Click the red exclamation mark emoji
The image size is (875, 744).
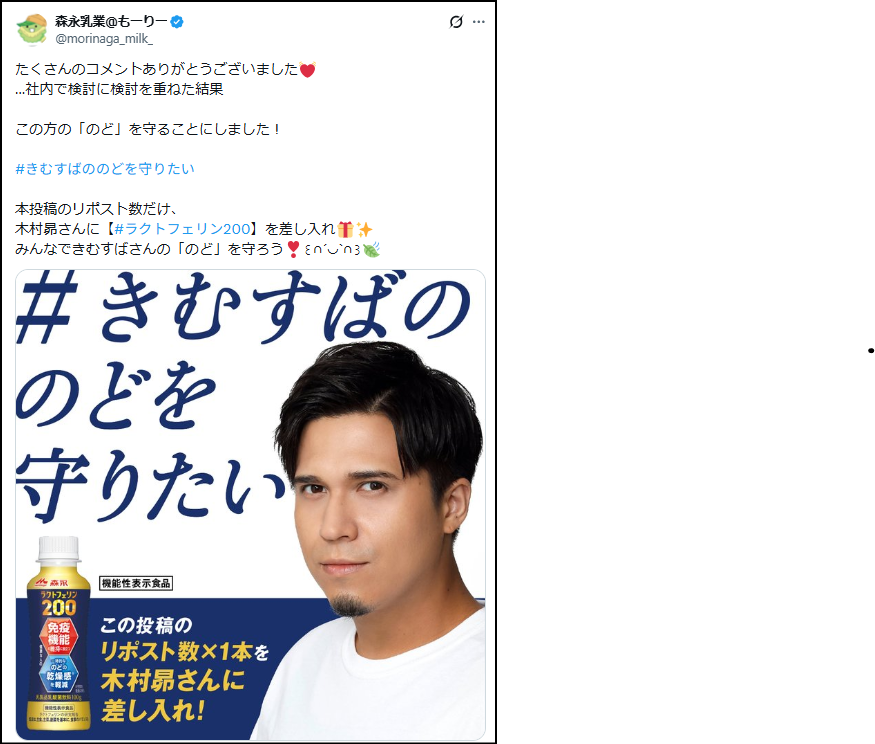click(294, 249)
